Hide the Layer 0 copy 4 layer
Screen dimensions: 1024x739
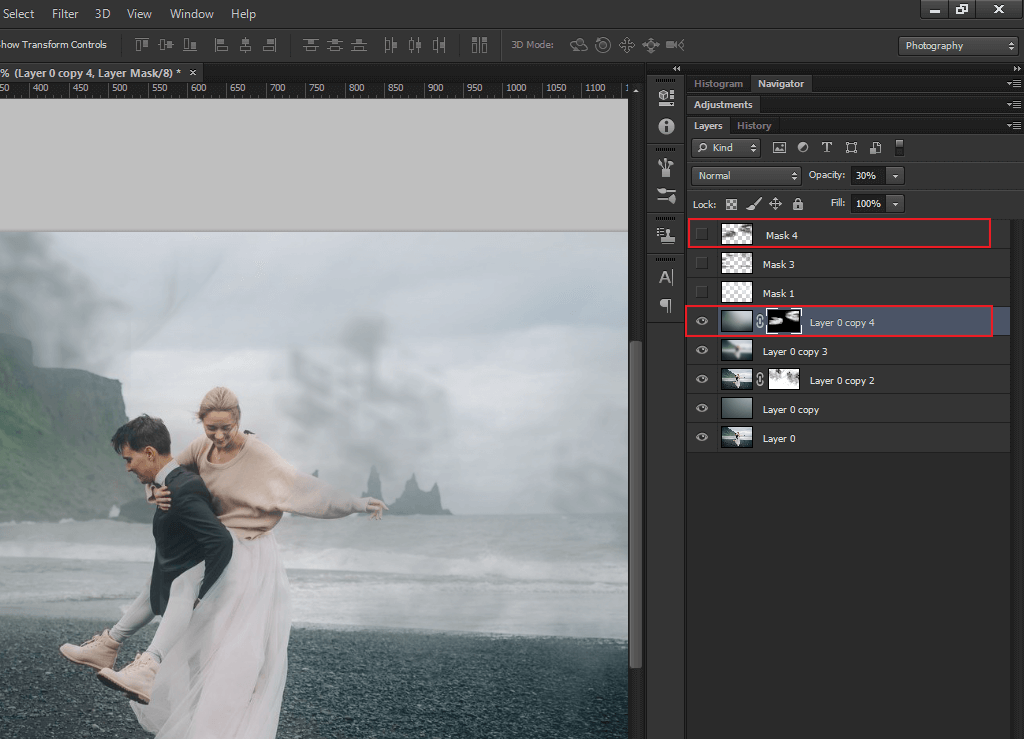[702, 321]
